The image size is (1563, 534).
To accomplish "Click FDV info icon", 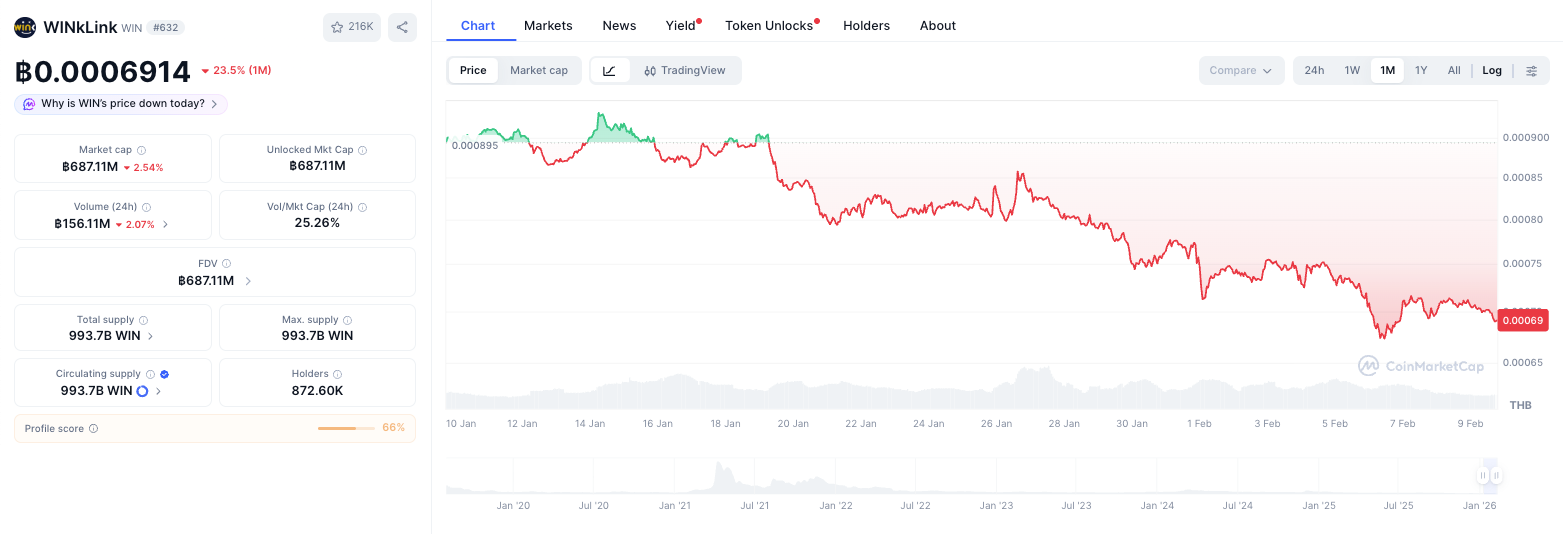I will (x=227, y=264).
